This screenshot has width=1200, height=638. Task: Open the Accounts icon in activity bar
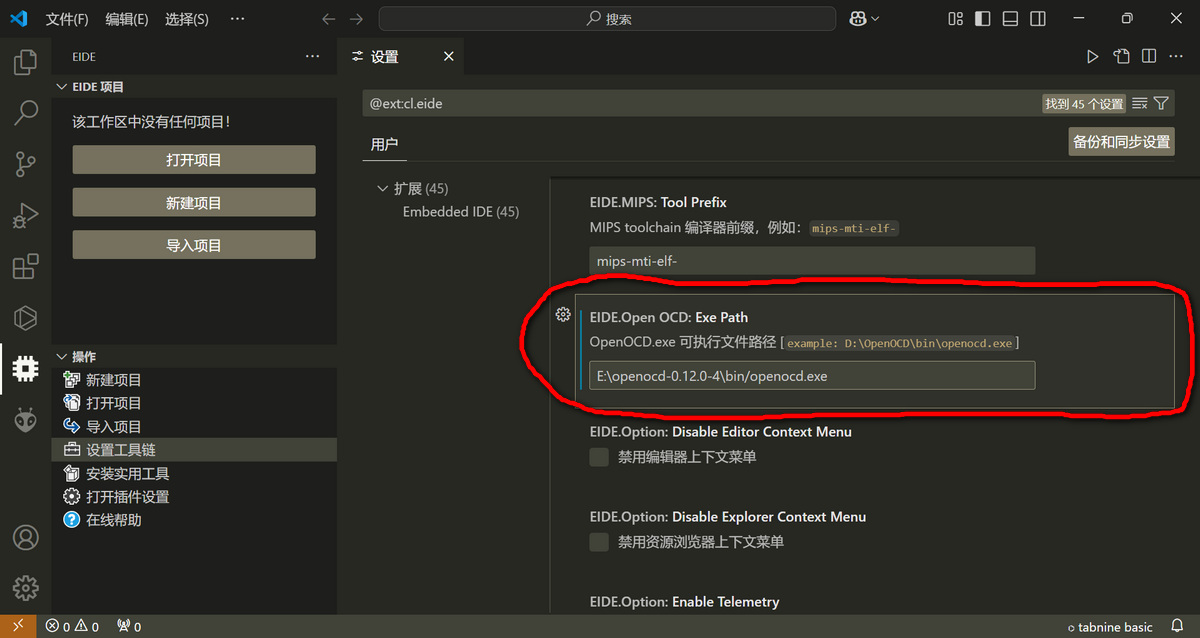click(25, 537)
